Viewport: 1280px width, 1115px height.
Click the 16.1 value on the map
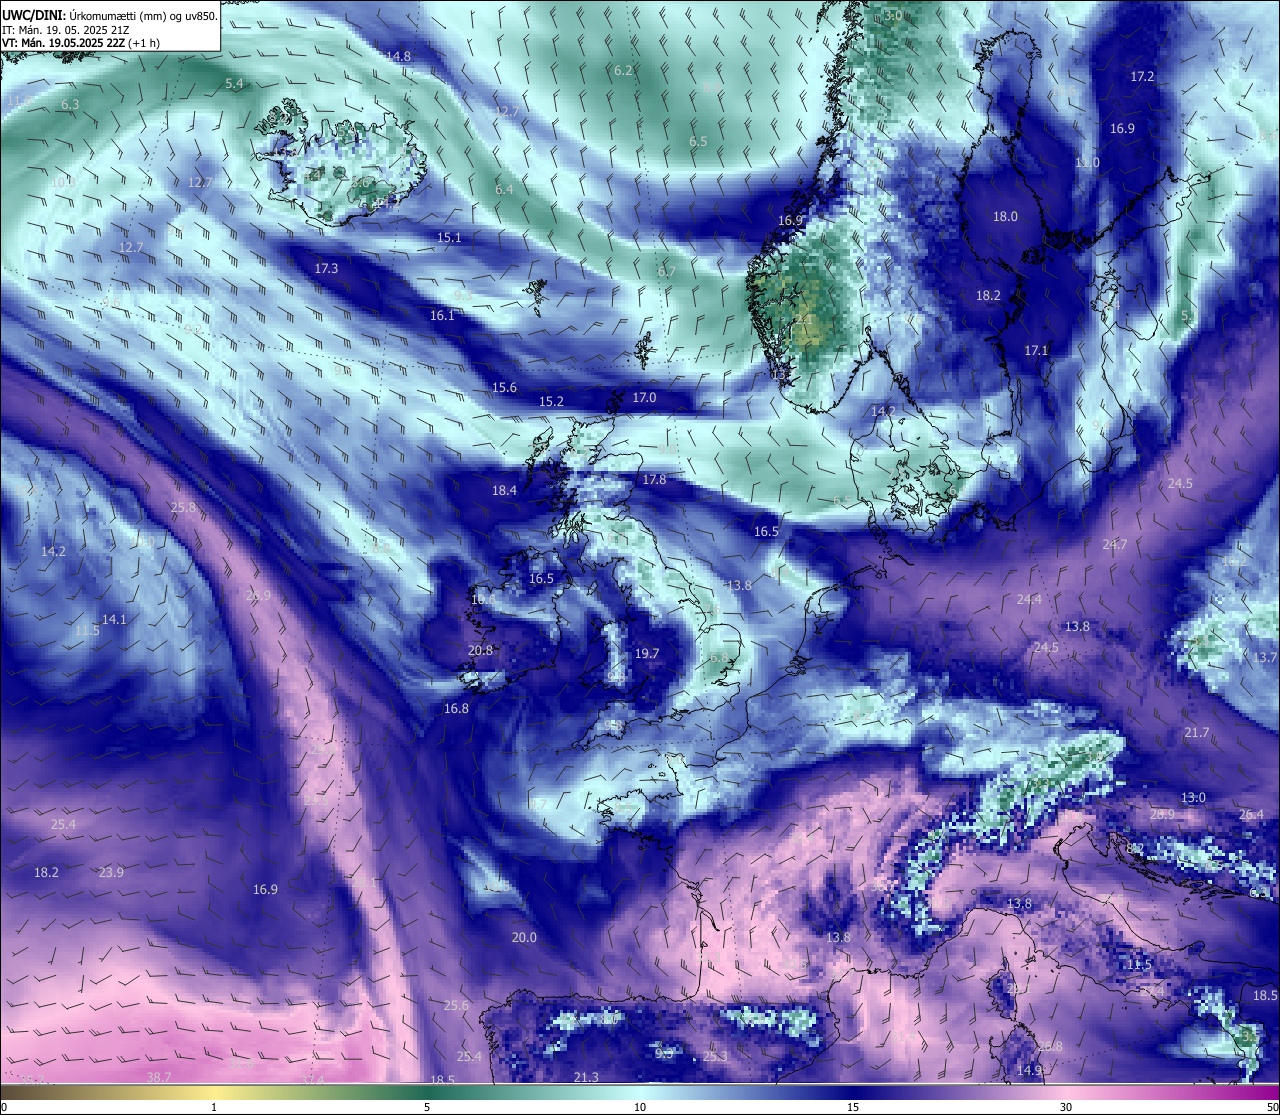coord(442,315)
